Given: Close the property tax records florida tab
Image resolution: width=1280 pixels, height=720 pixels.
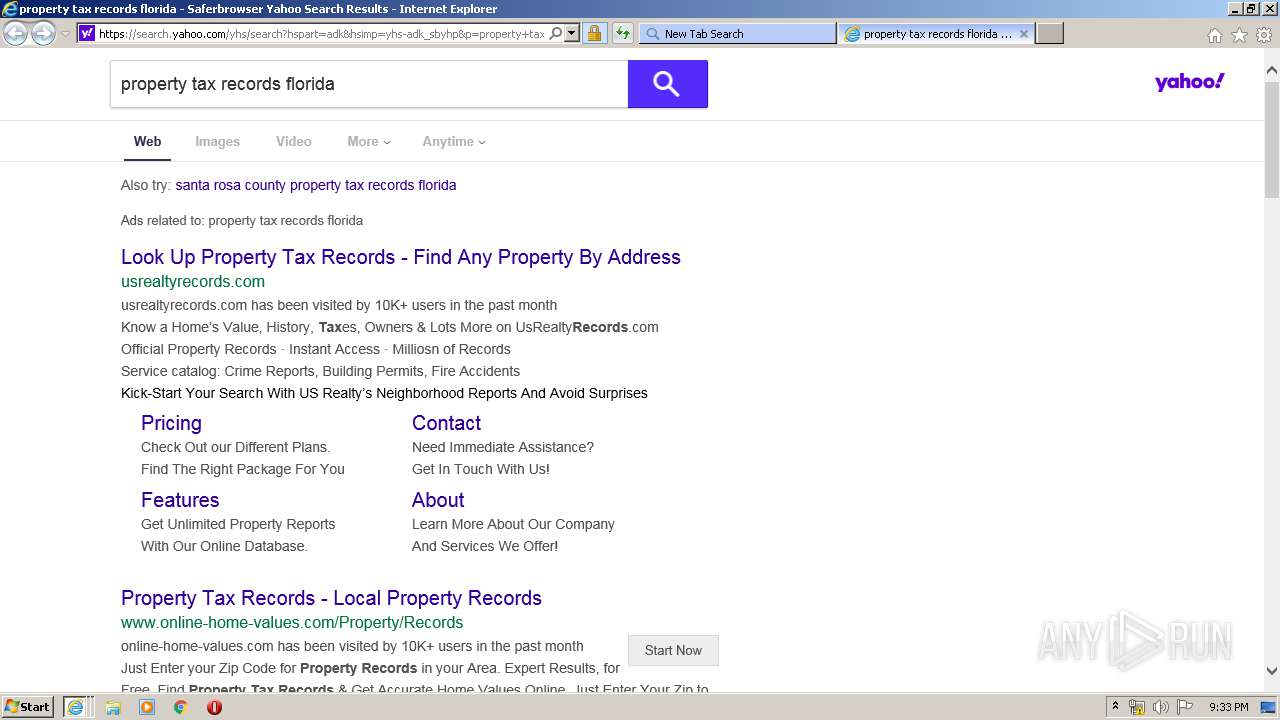Looking at the screenshot, I should 1024,33.
